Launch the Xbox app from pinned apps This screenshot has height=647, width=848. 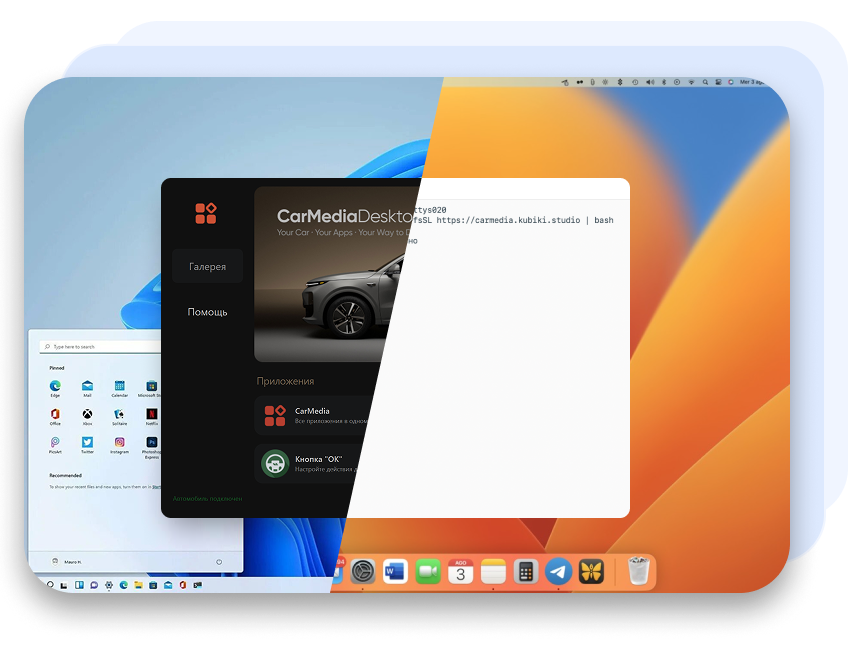click(x=88, y=414)
